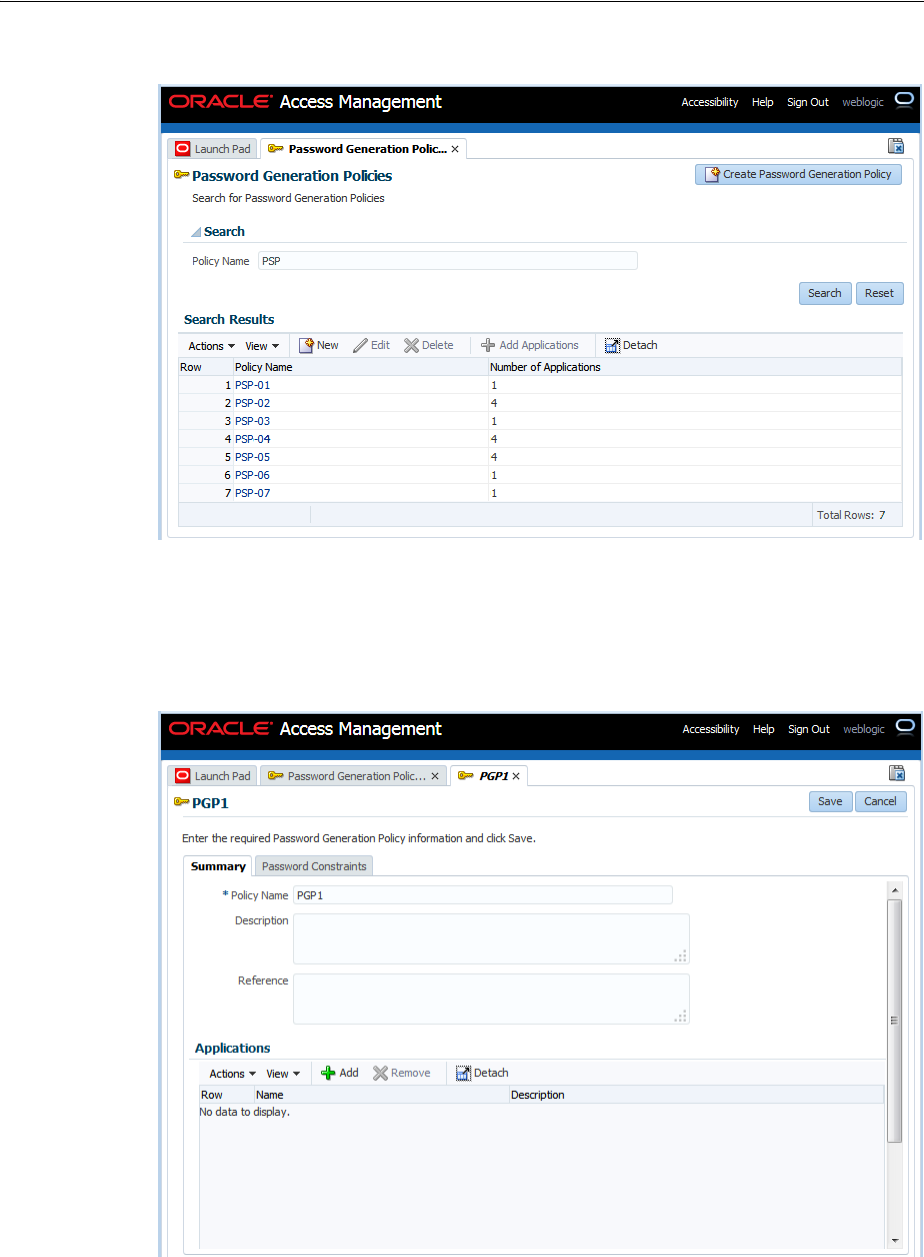
Task: Click the Description text area
Action: point(491,939)
